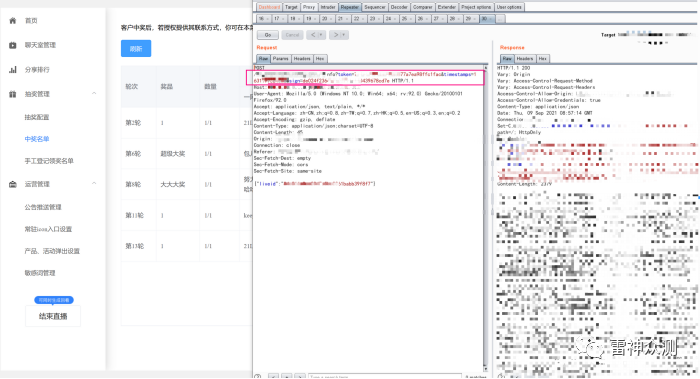This screenshot has height=379, width=700.
Task: Open the 中奖名单 menu link
Action: (37, 139)
